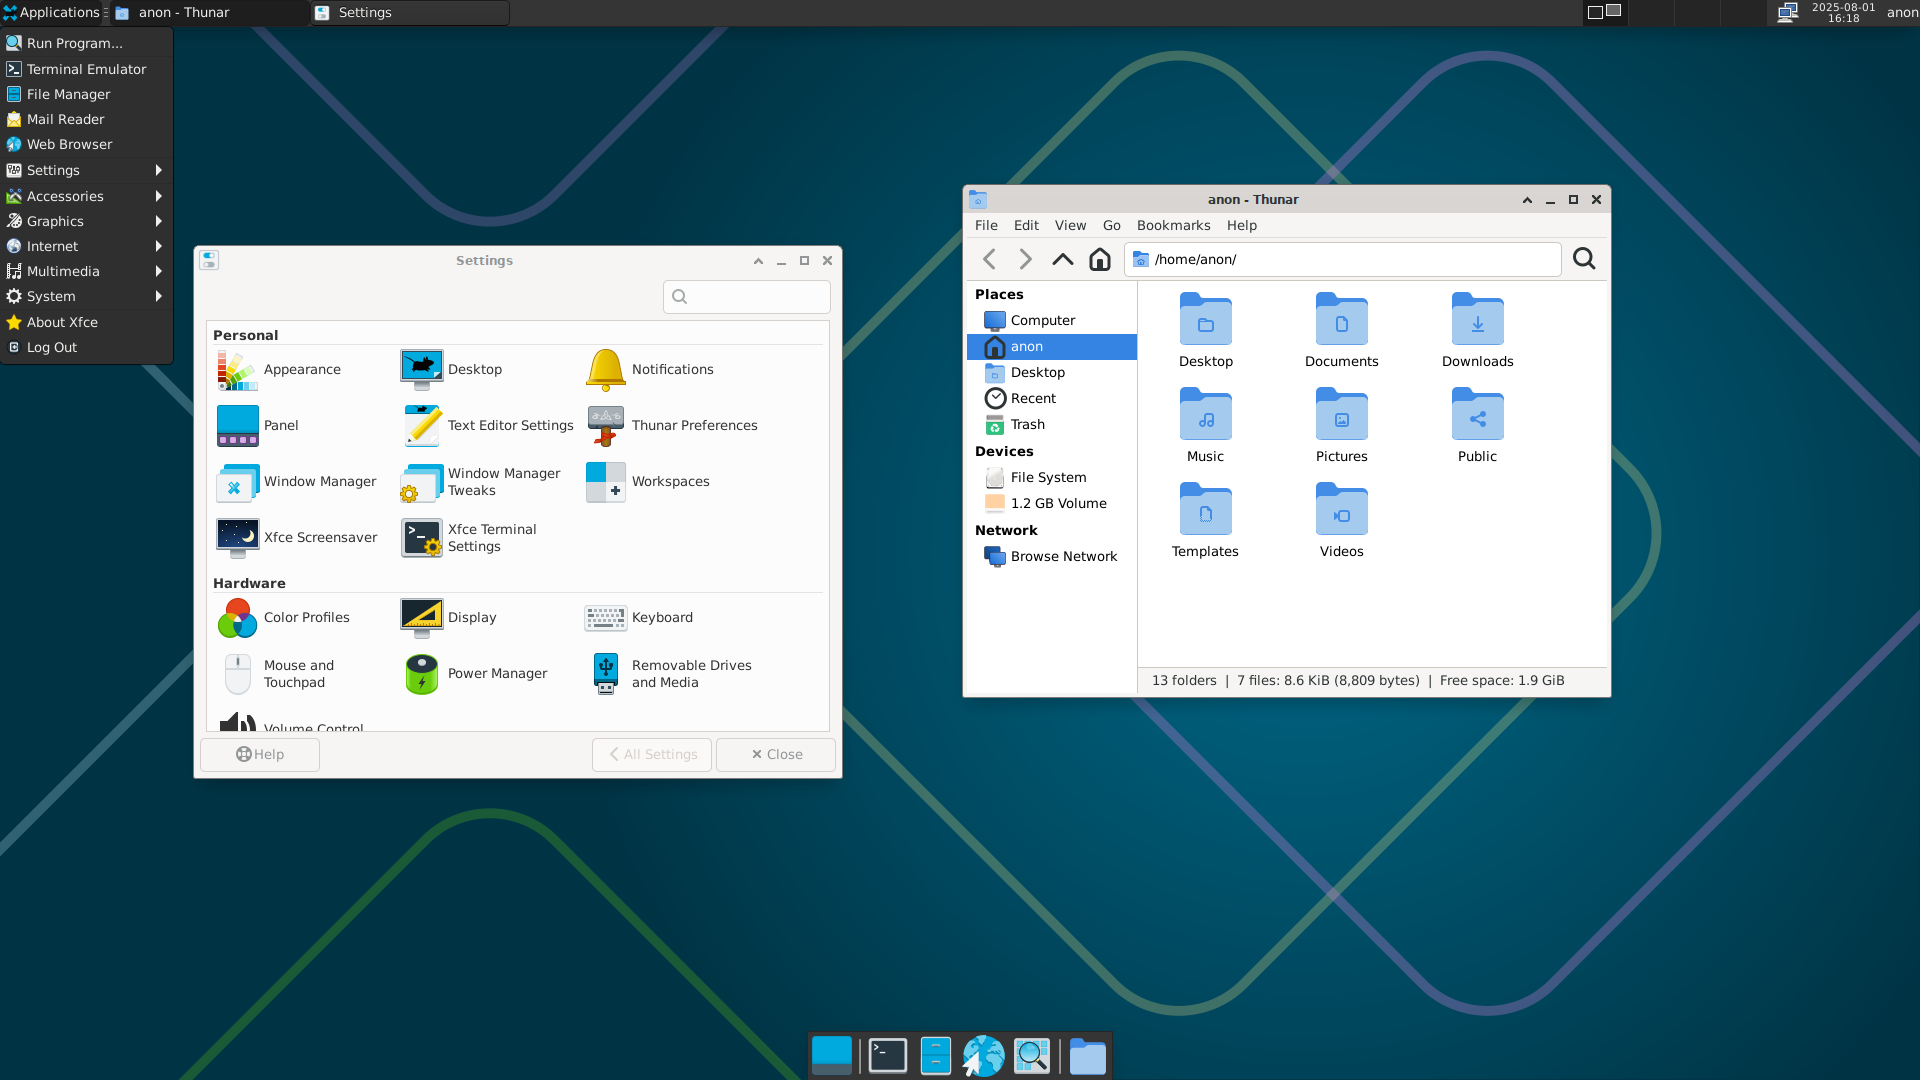Switch to second workspace in pager
Viewport: 1920px width, 1080px height.
(x=1613, y=12)
